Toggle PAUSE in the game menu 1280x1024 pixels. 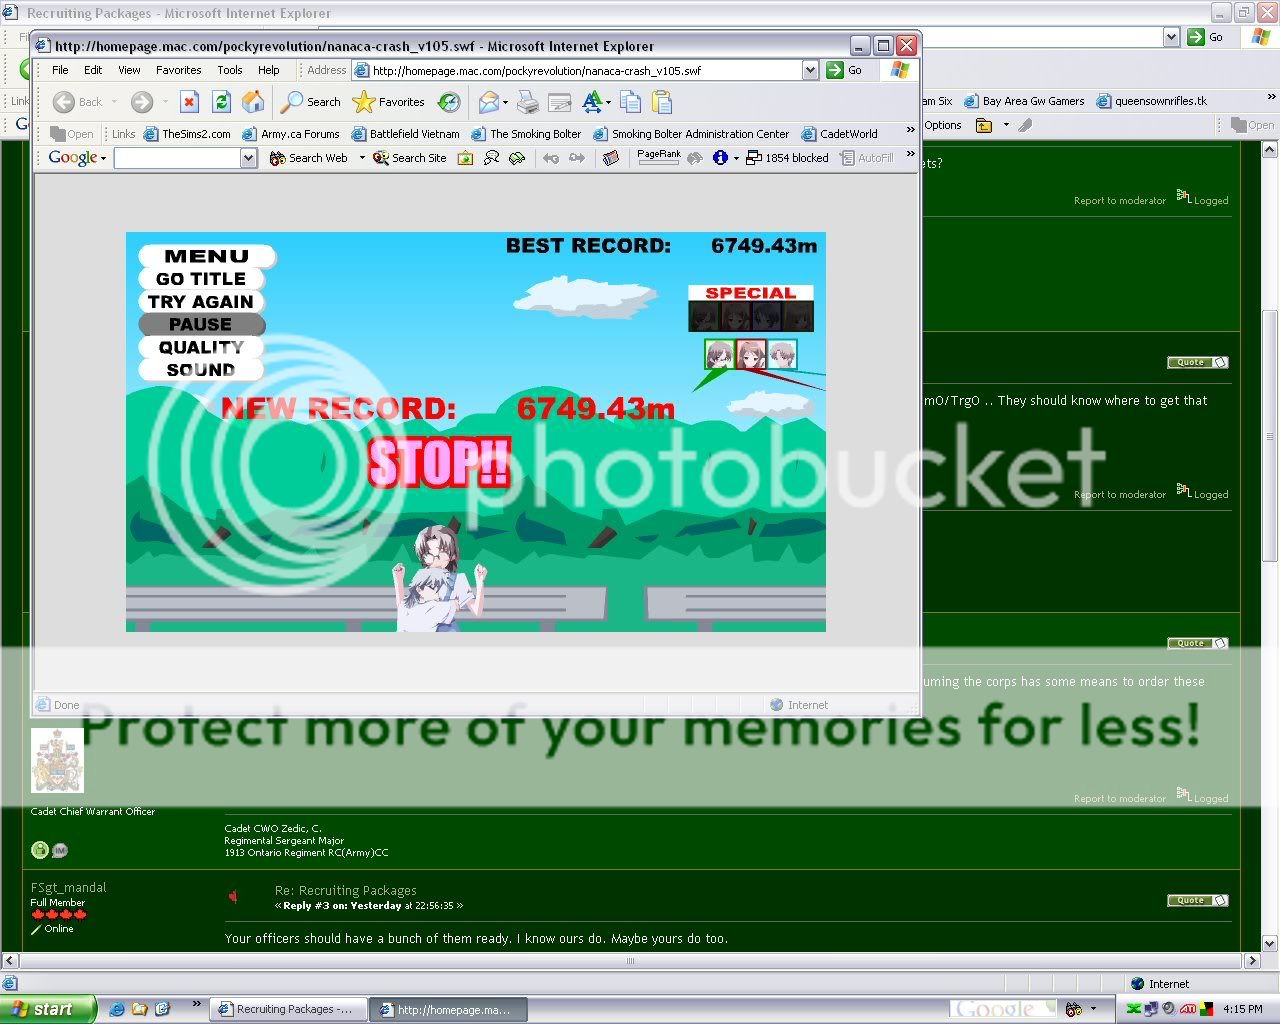pos(201,324)
